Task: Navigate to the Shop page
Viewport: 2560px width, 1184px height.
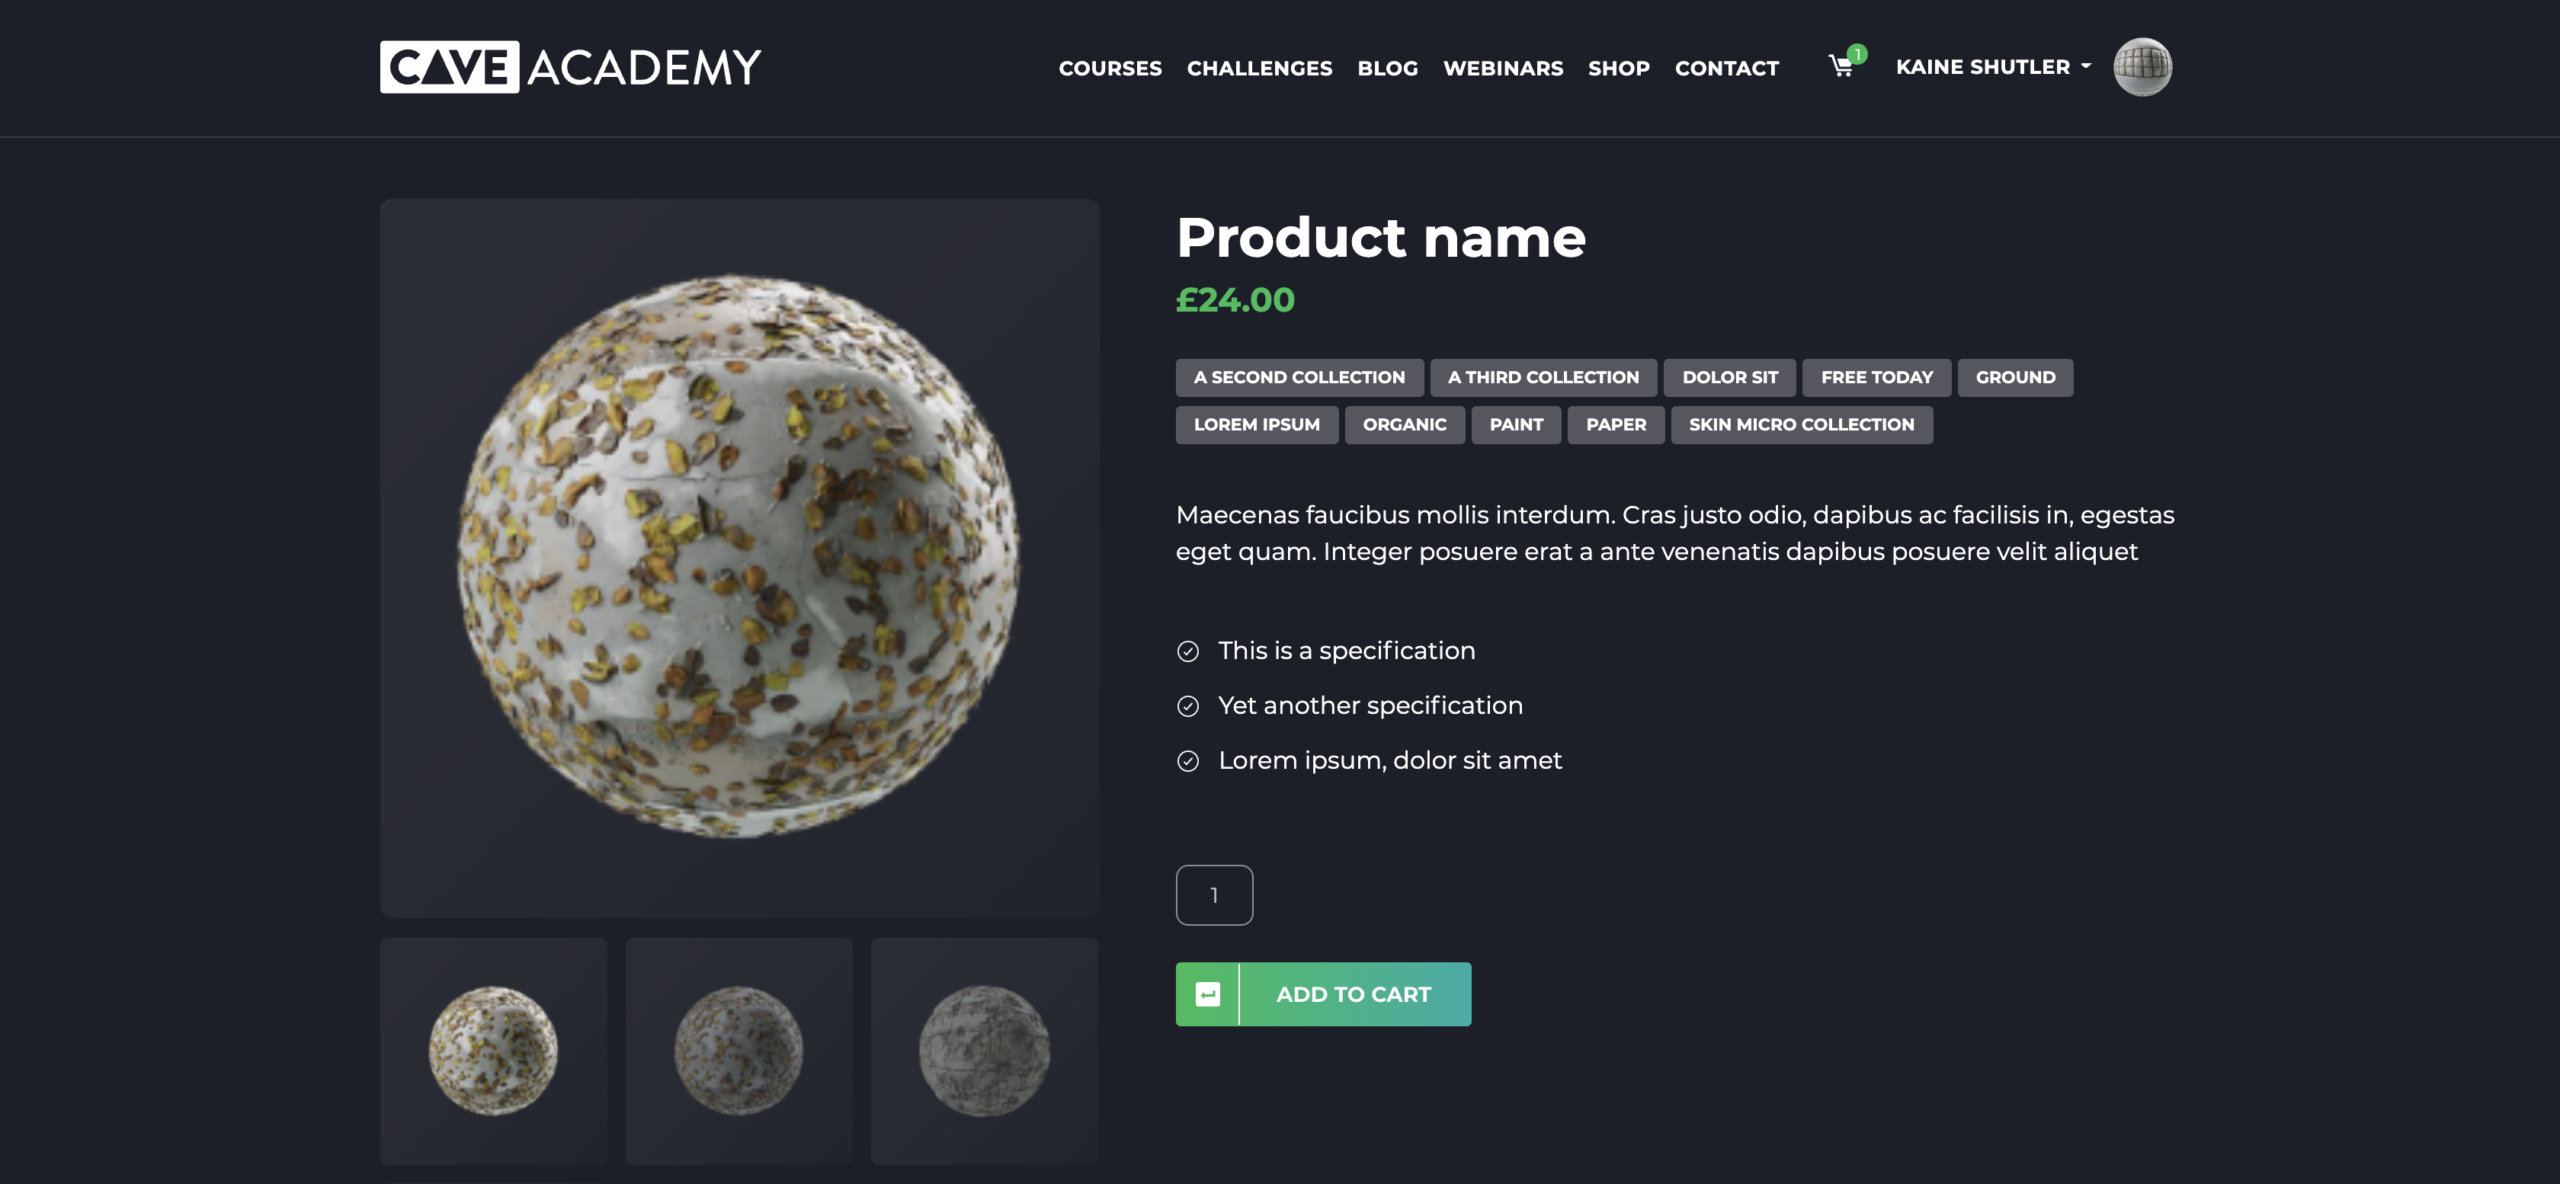Action: 1618,68
